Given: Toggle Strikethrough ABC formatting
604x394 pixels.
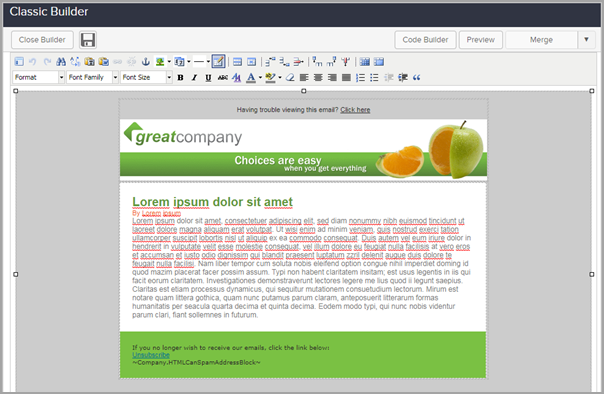Looking at the screenshot, I should (x=222, y=78).
